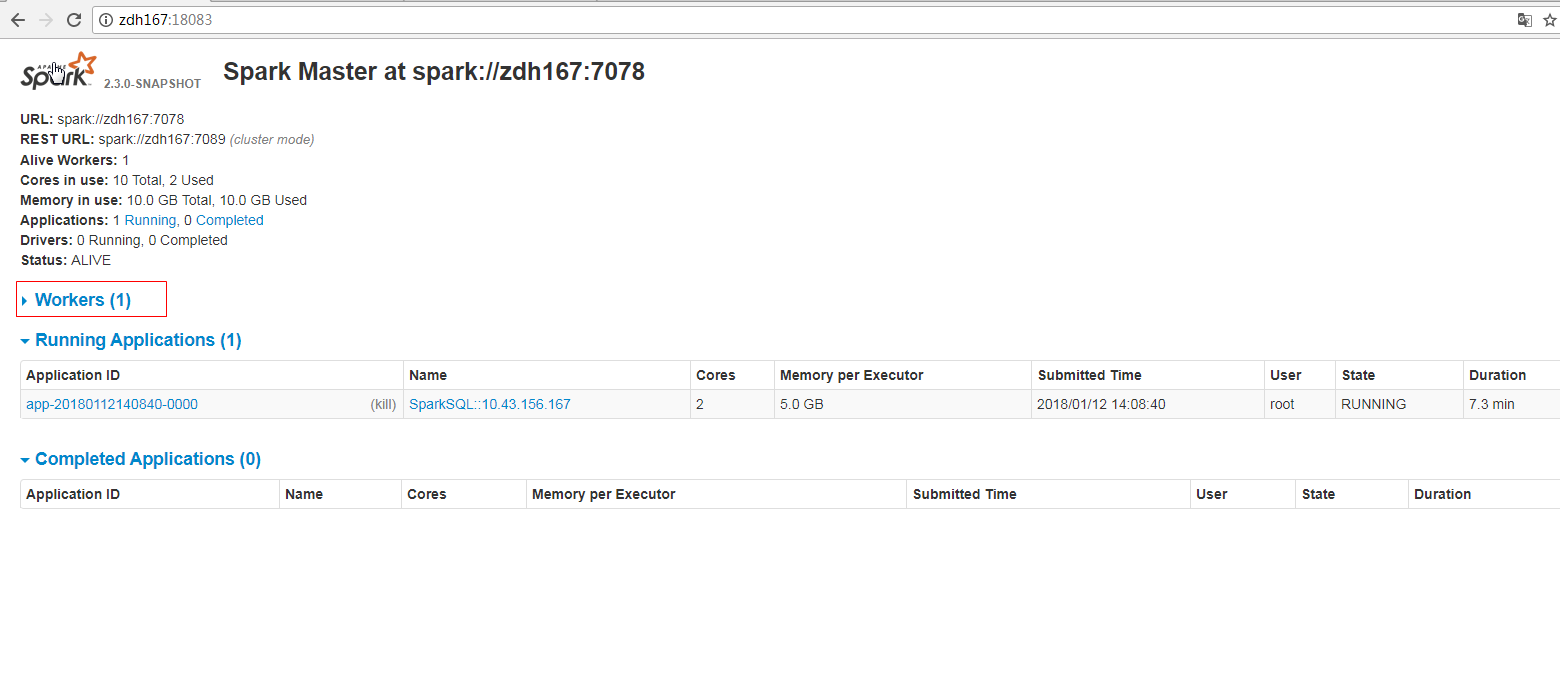Kill the running application via (kill)

(383, 404)
